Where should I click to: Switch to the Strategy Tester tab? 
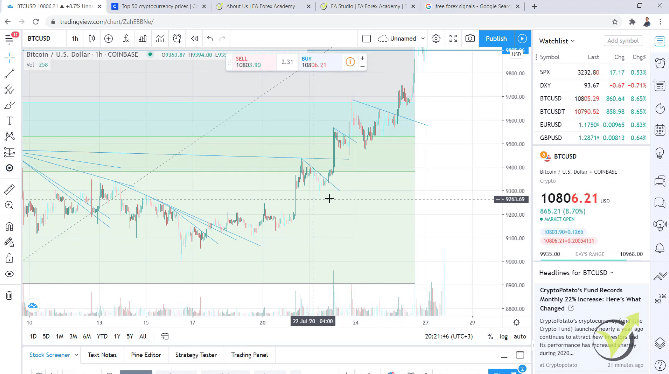point(196,355)
